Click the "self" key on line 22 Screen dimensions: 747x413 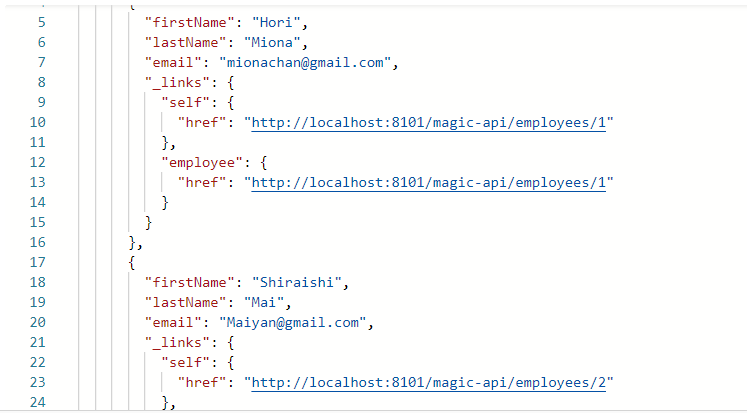(185, 363)
